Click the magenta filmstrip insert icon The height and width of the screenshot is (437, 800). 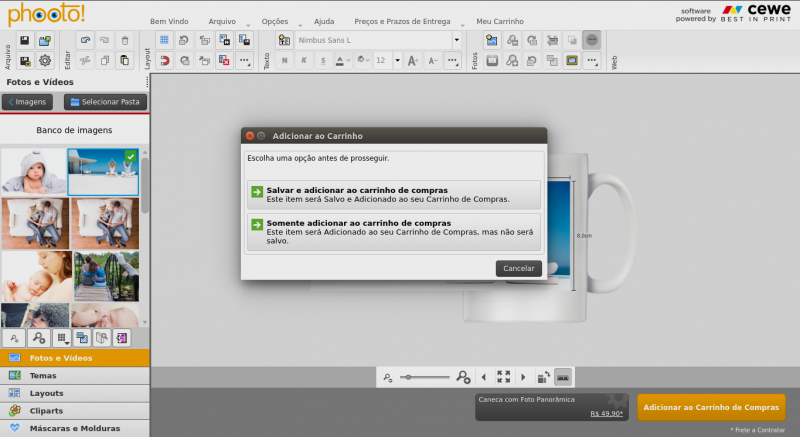(122, 338)
